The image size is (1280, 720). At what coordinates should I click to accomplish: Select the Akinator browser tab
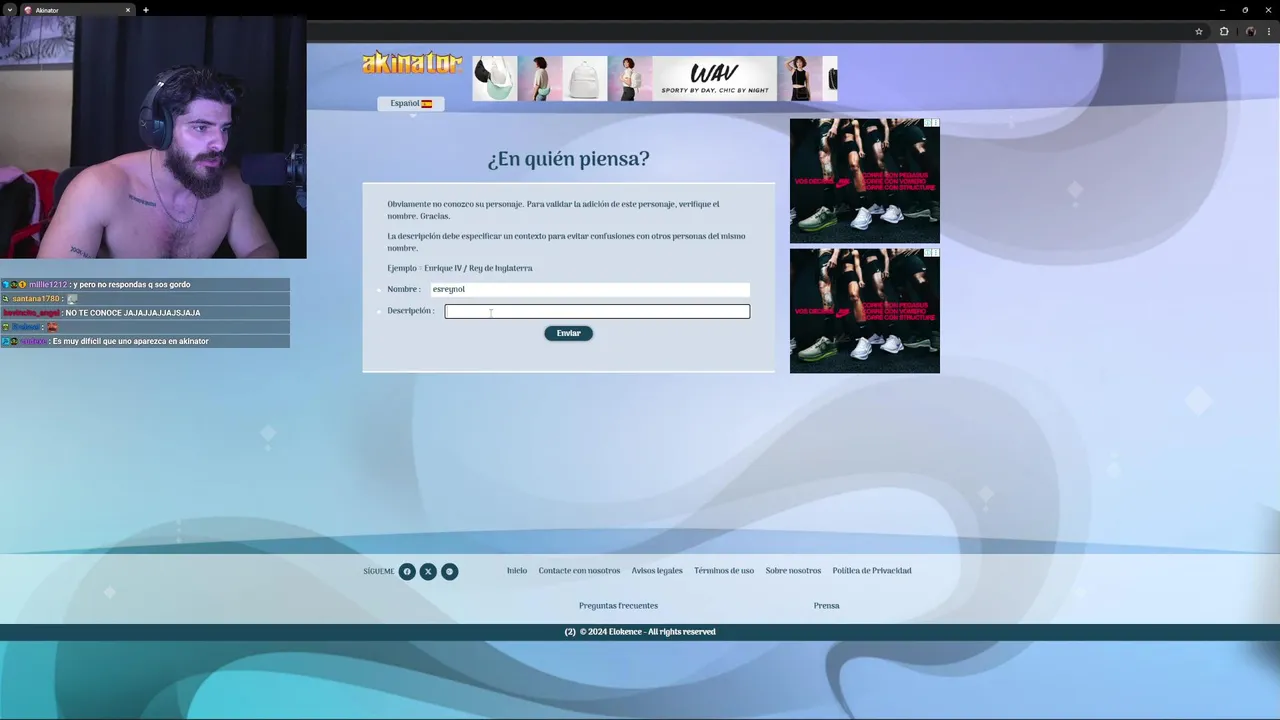coord(78,10)
